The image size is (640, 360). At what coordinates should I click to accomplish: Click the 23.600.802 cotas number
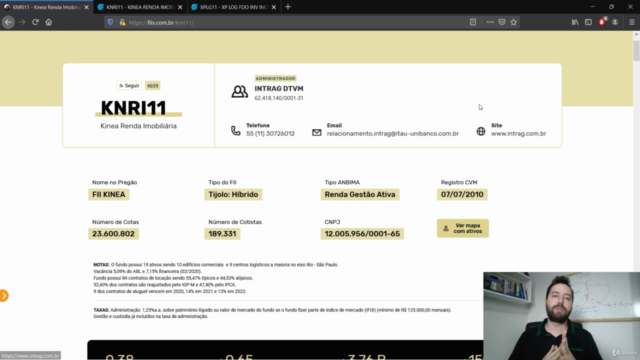(113, 234)
